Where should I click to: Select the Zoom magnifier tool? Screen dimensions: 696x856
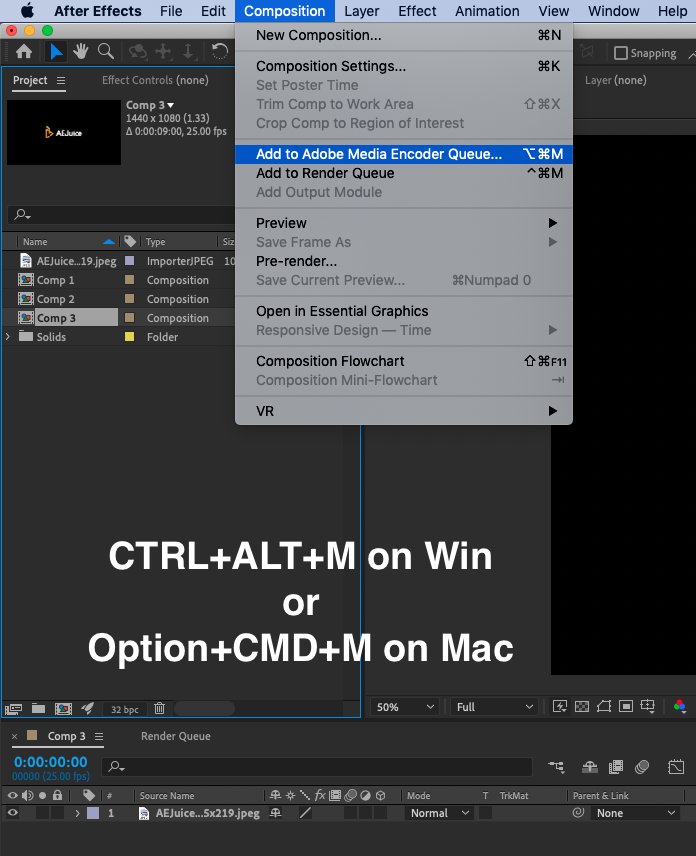106,52
